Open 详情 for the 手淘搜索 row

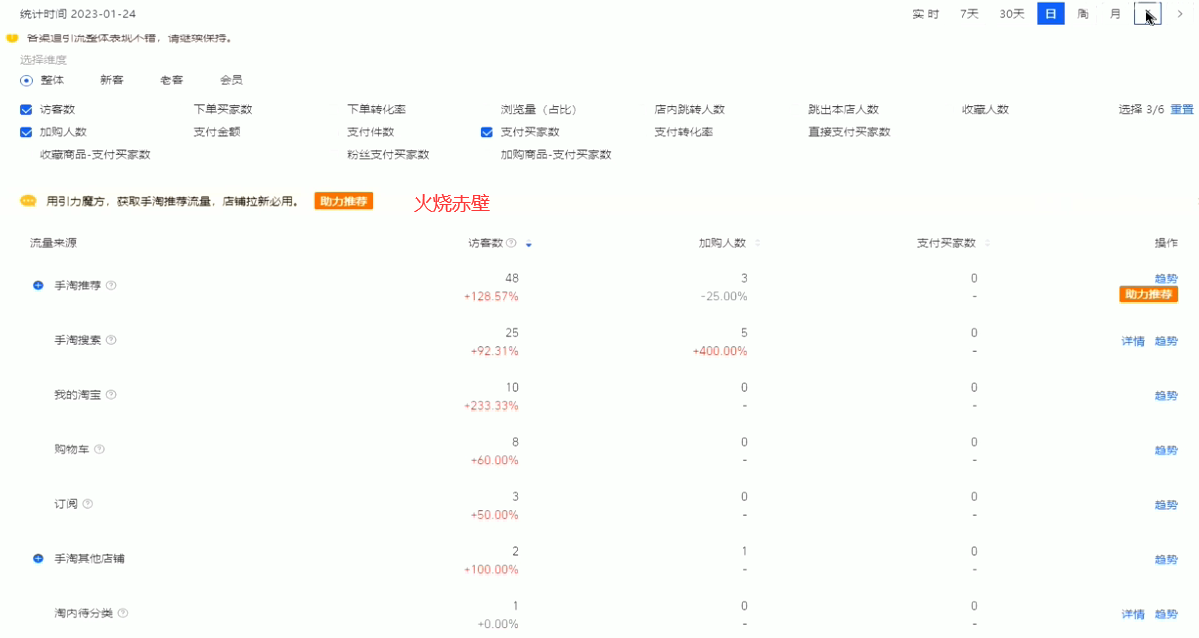click(x=1133, y=341)
